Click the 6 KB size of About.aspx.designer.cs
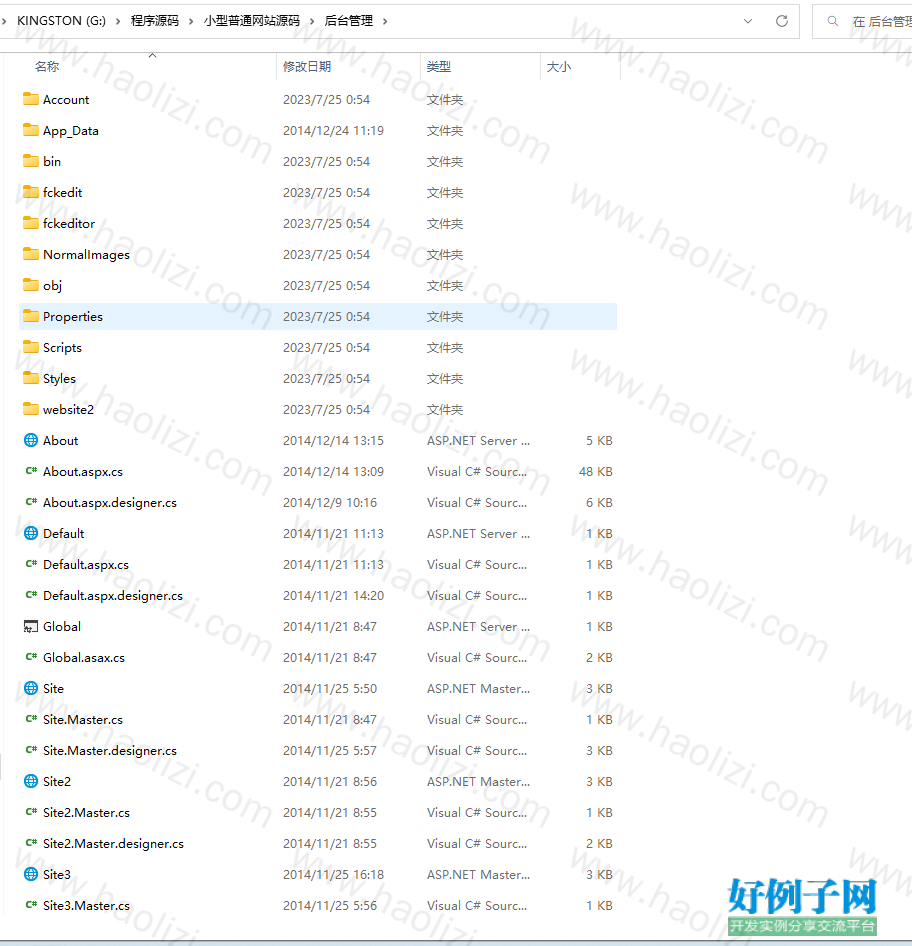This screenshot has height=946, width=912. 599,503
